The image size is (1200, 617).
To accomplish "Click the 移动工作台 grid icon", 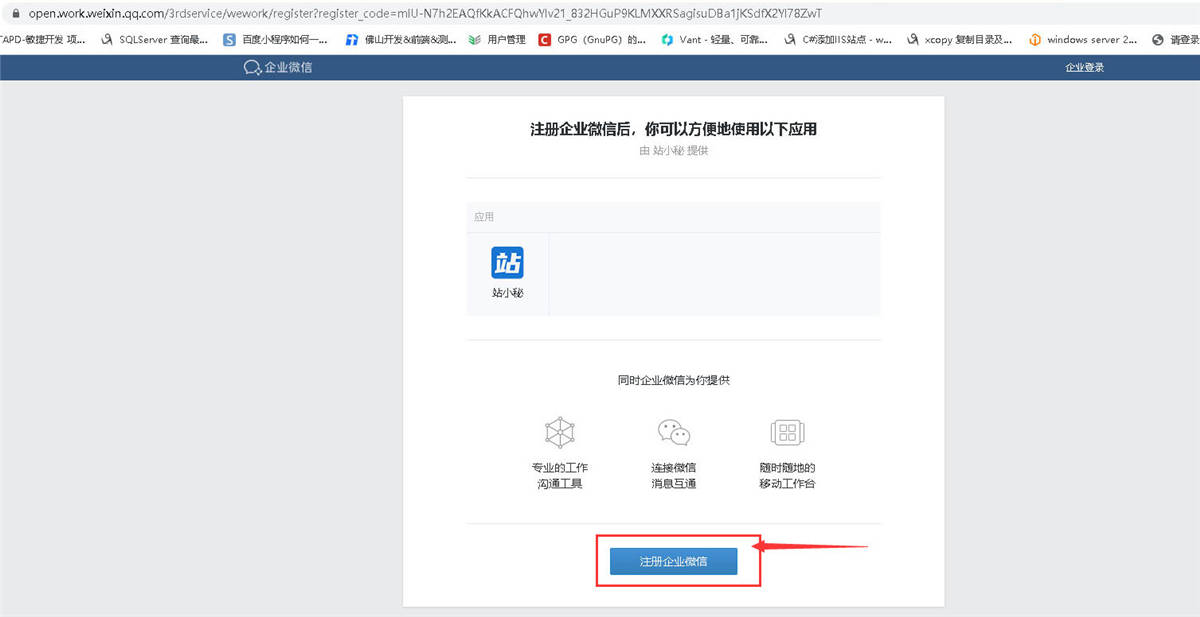I will (788, 432).
